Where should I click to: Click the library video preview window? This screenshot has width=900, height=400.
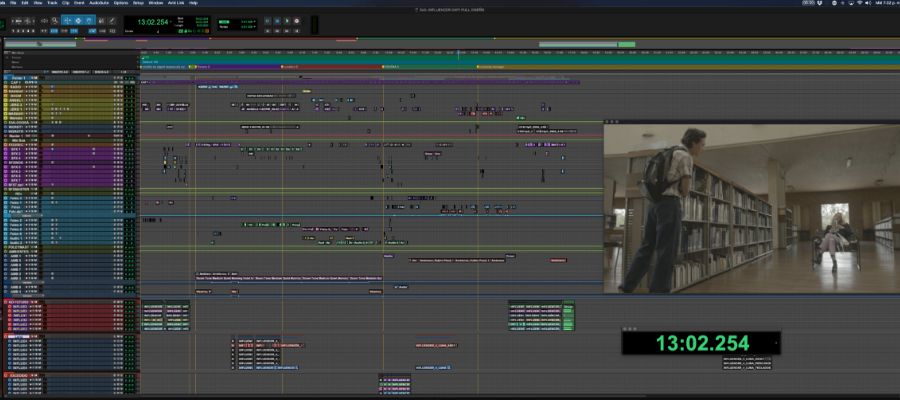750,208
